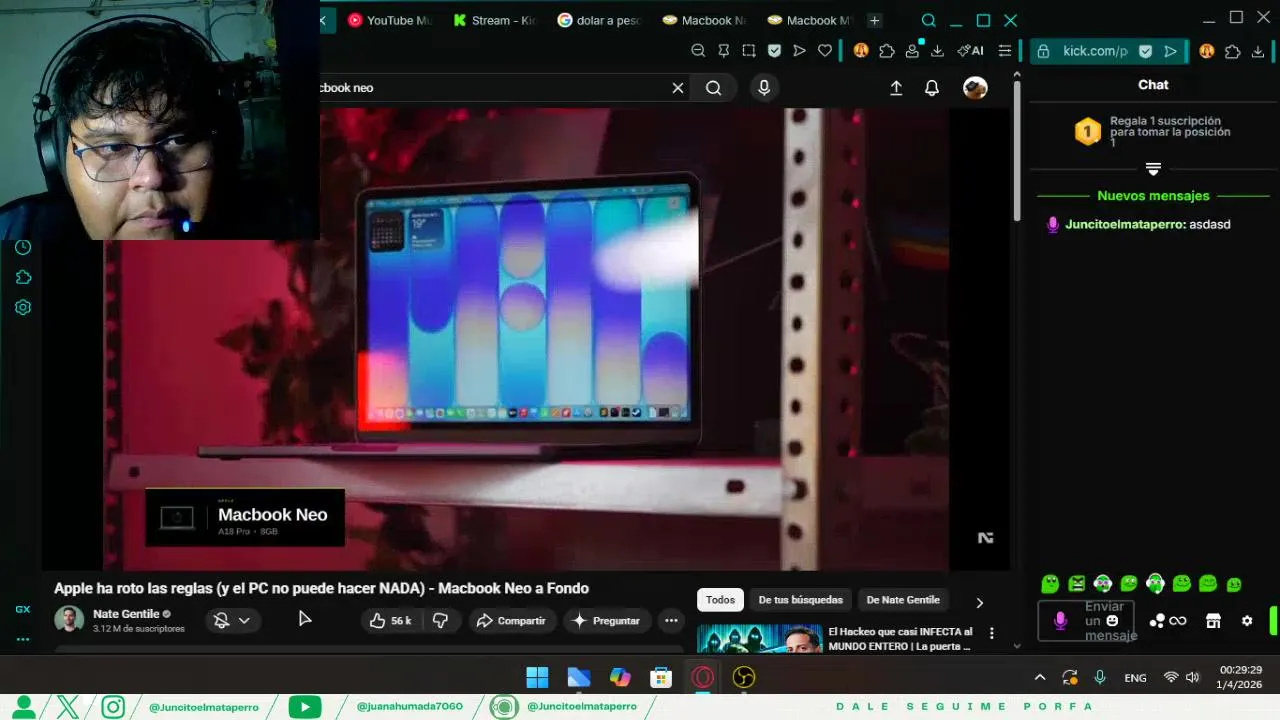The image size is (1280, 720).
Task: Open El Hackeo recommended video thumbnail
Action: point(759,639)
